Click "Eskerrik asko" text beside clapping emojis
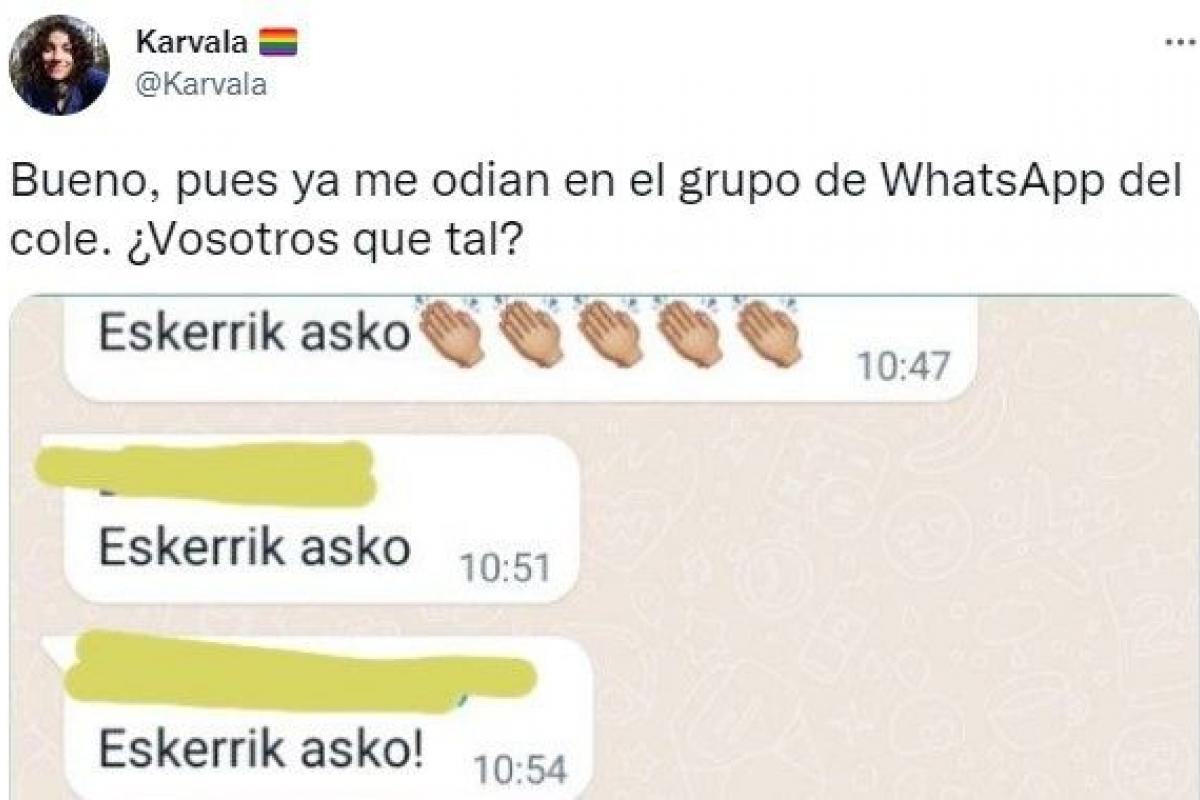This screenshot has width=1200, height=800. coord(254,334)
